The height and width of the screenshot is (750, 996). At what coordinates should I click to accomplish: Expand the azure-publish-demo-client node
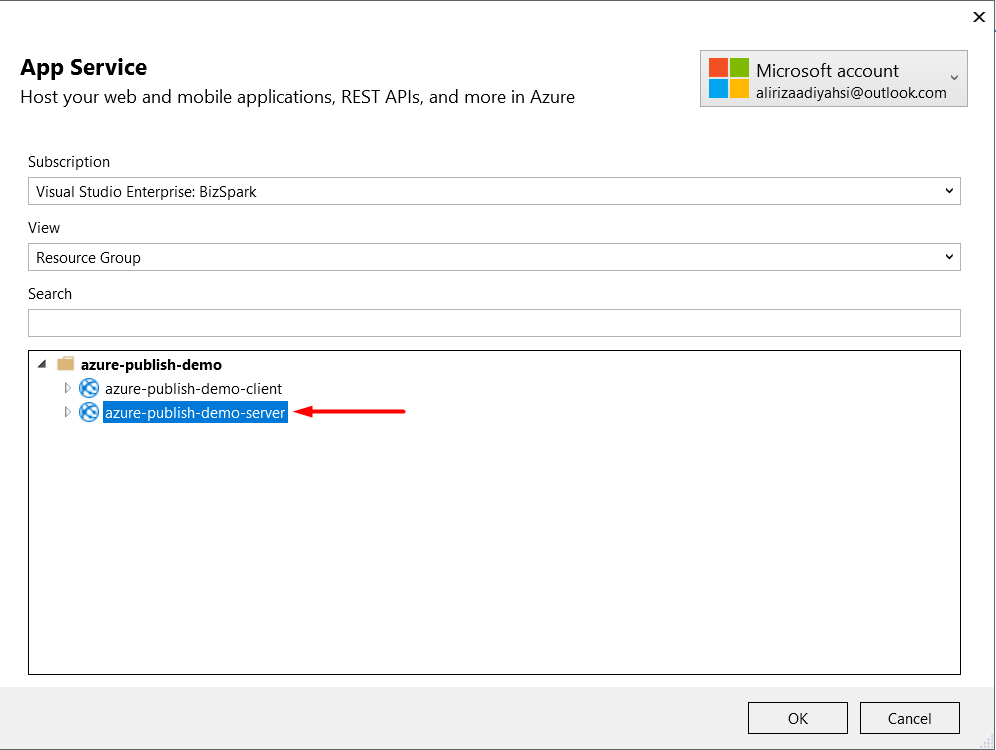pos(67,387)
